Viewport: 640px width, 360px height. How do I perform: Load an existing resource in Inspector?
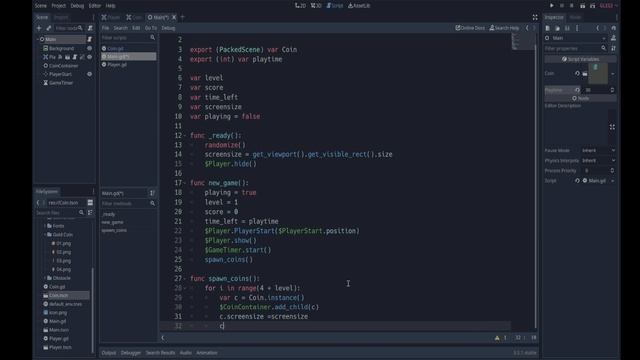(x=557, y=28)
